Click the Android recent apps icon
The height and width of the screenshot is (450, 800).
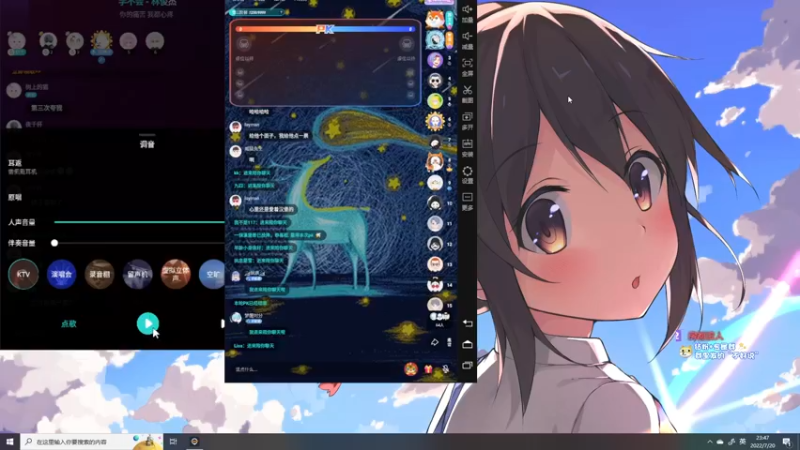pyautogui.click(x=467, y=365)
